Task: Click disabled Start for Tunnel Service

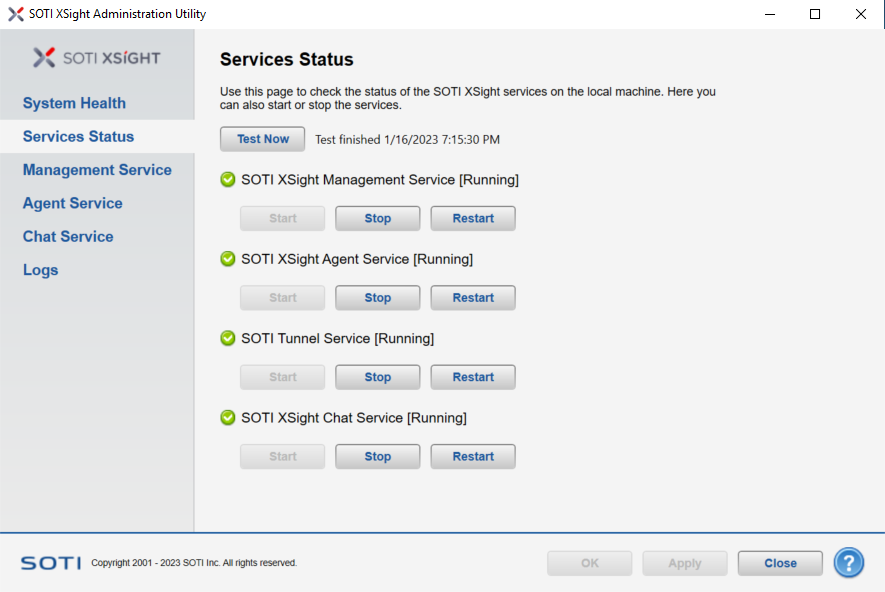Action: tap(282, 377)
